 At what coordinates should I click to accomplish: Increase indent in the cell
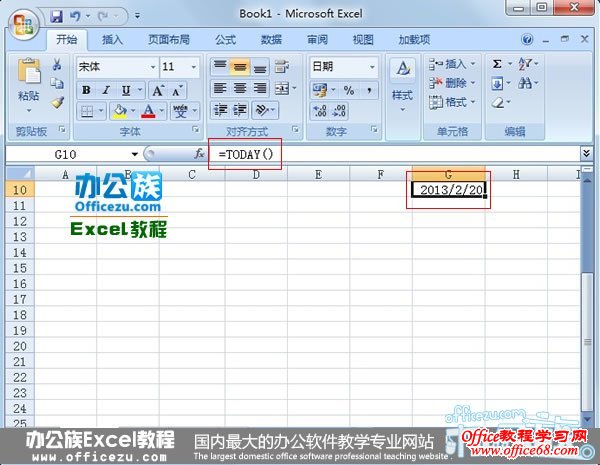[240, 110]
